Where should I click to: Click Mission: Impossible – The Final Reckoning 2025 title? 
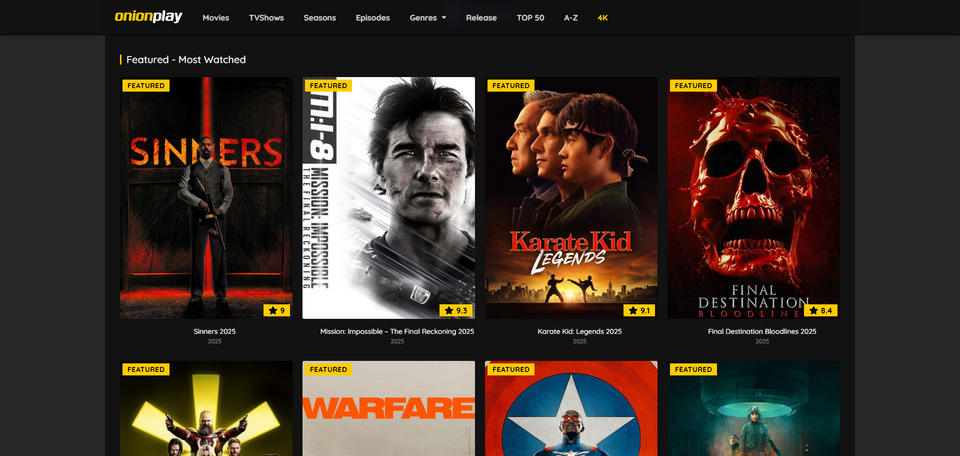(397, 331)
